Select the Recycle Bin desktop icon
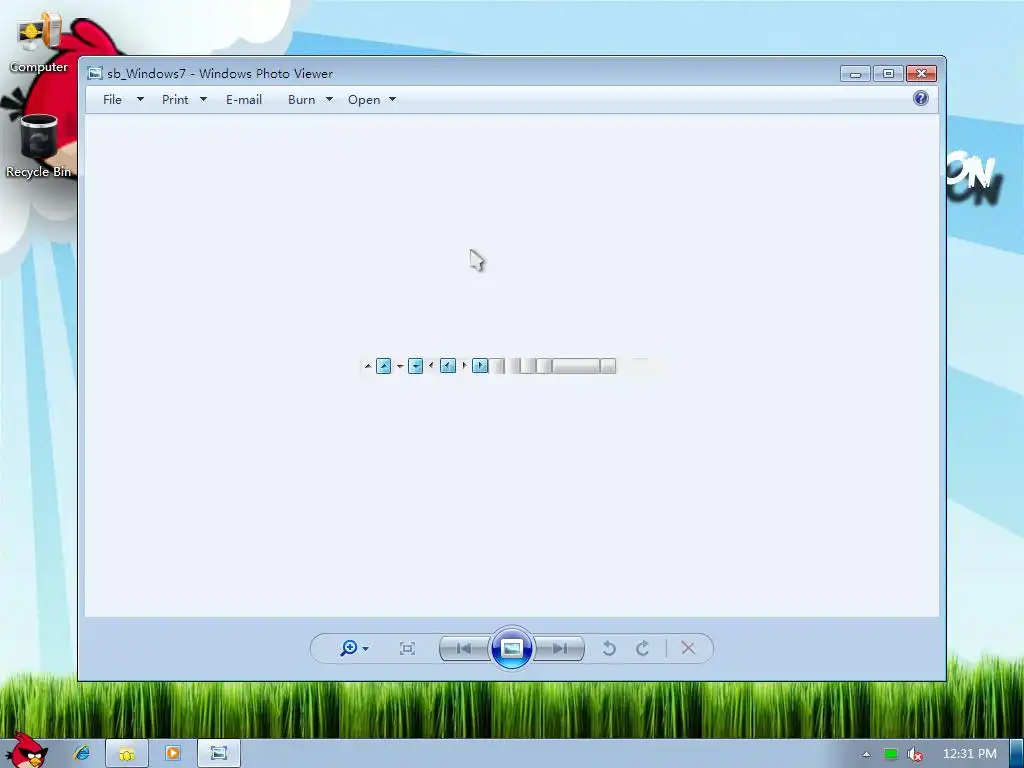 pos(39,146)
